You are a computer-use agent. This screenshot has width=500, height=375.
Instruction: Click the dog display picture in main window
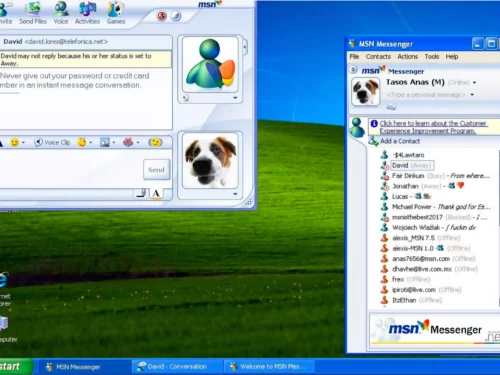click(366, 91)
